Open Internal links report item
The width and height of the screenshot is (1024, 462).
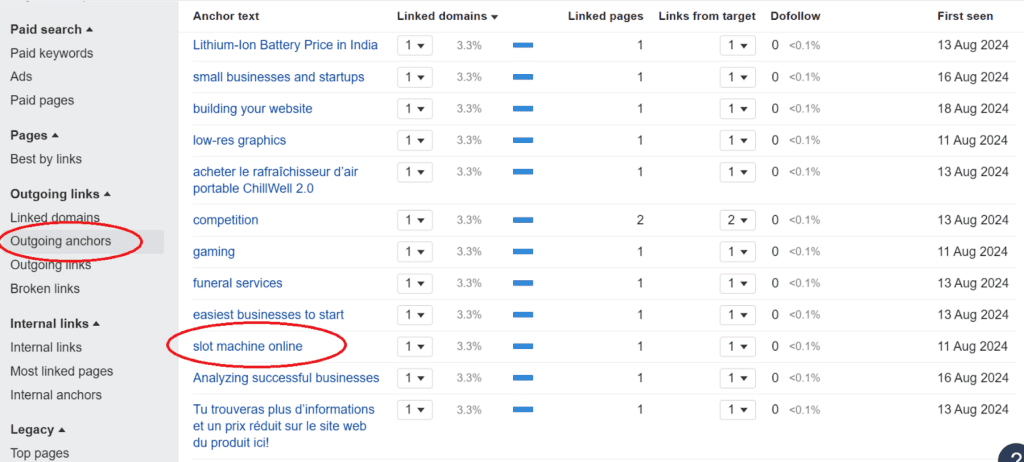[46, 347]
